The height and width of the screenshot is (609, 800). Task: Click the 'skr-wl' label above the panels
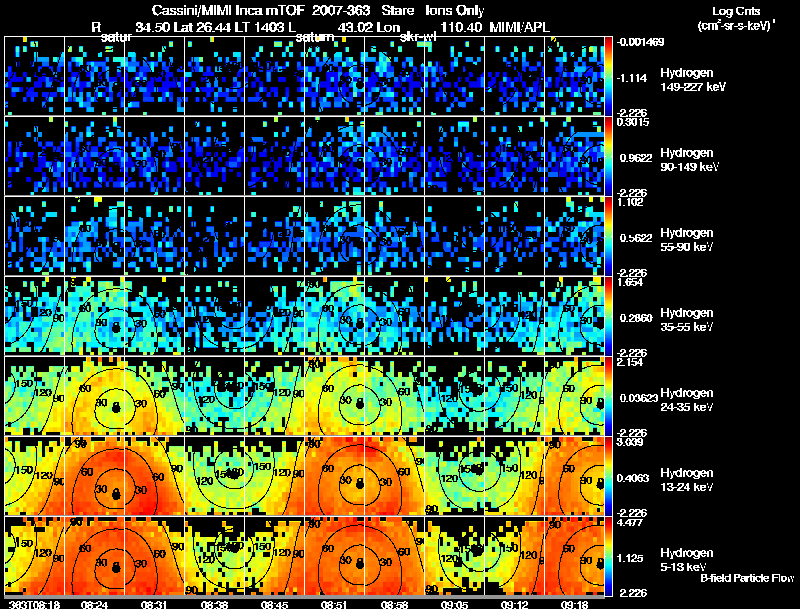pyautogui.click(x=417, y=37)
